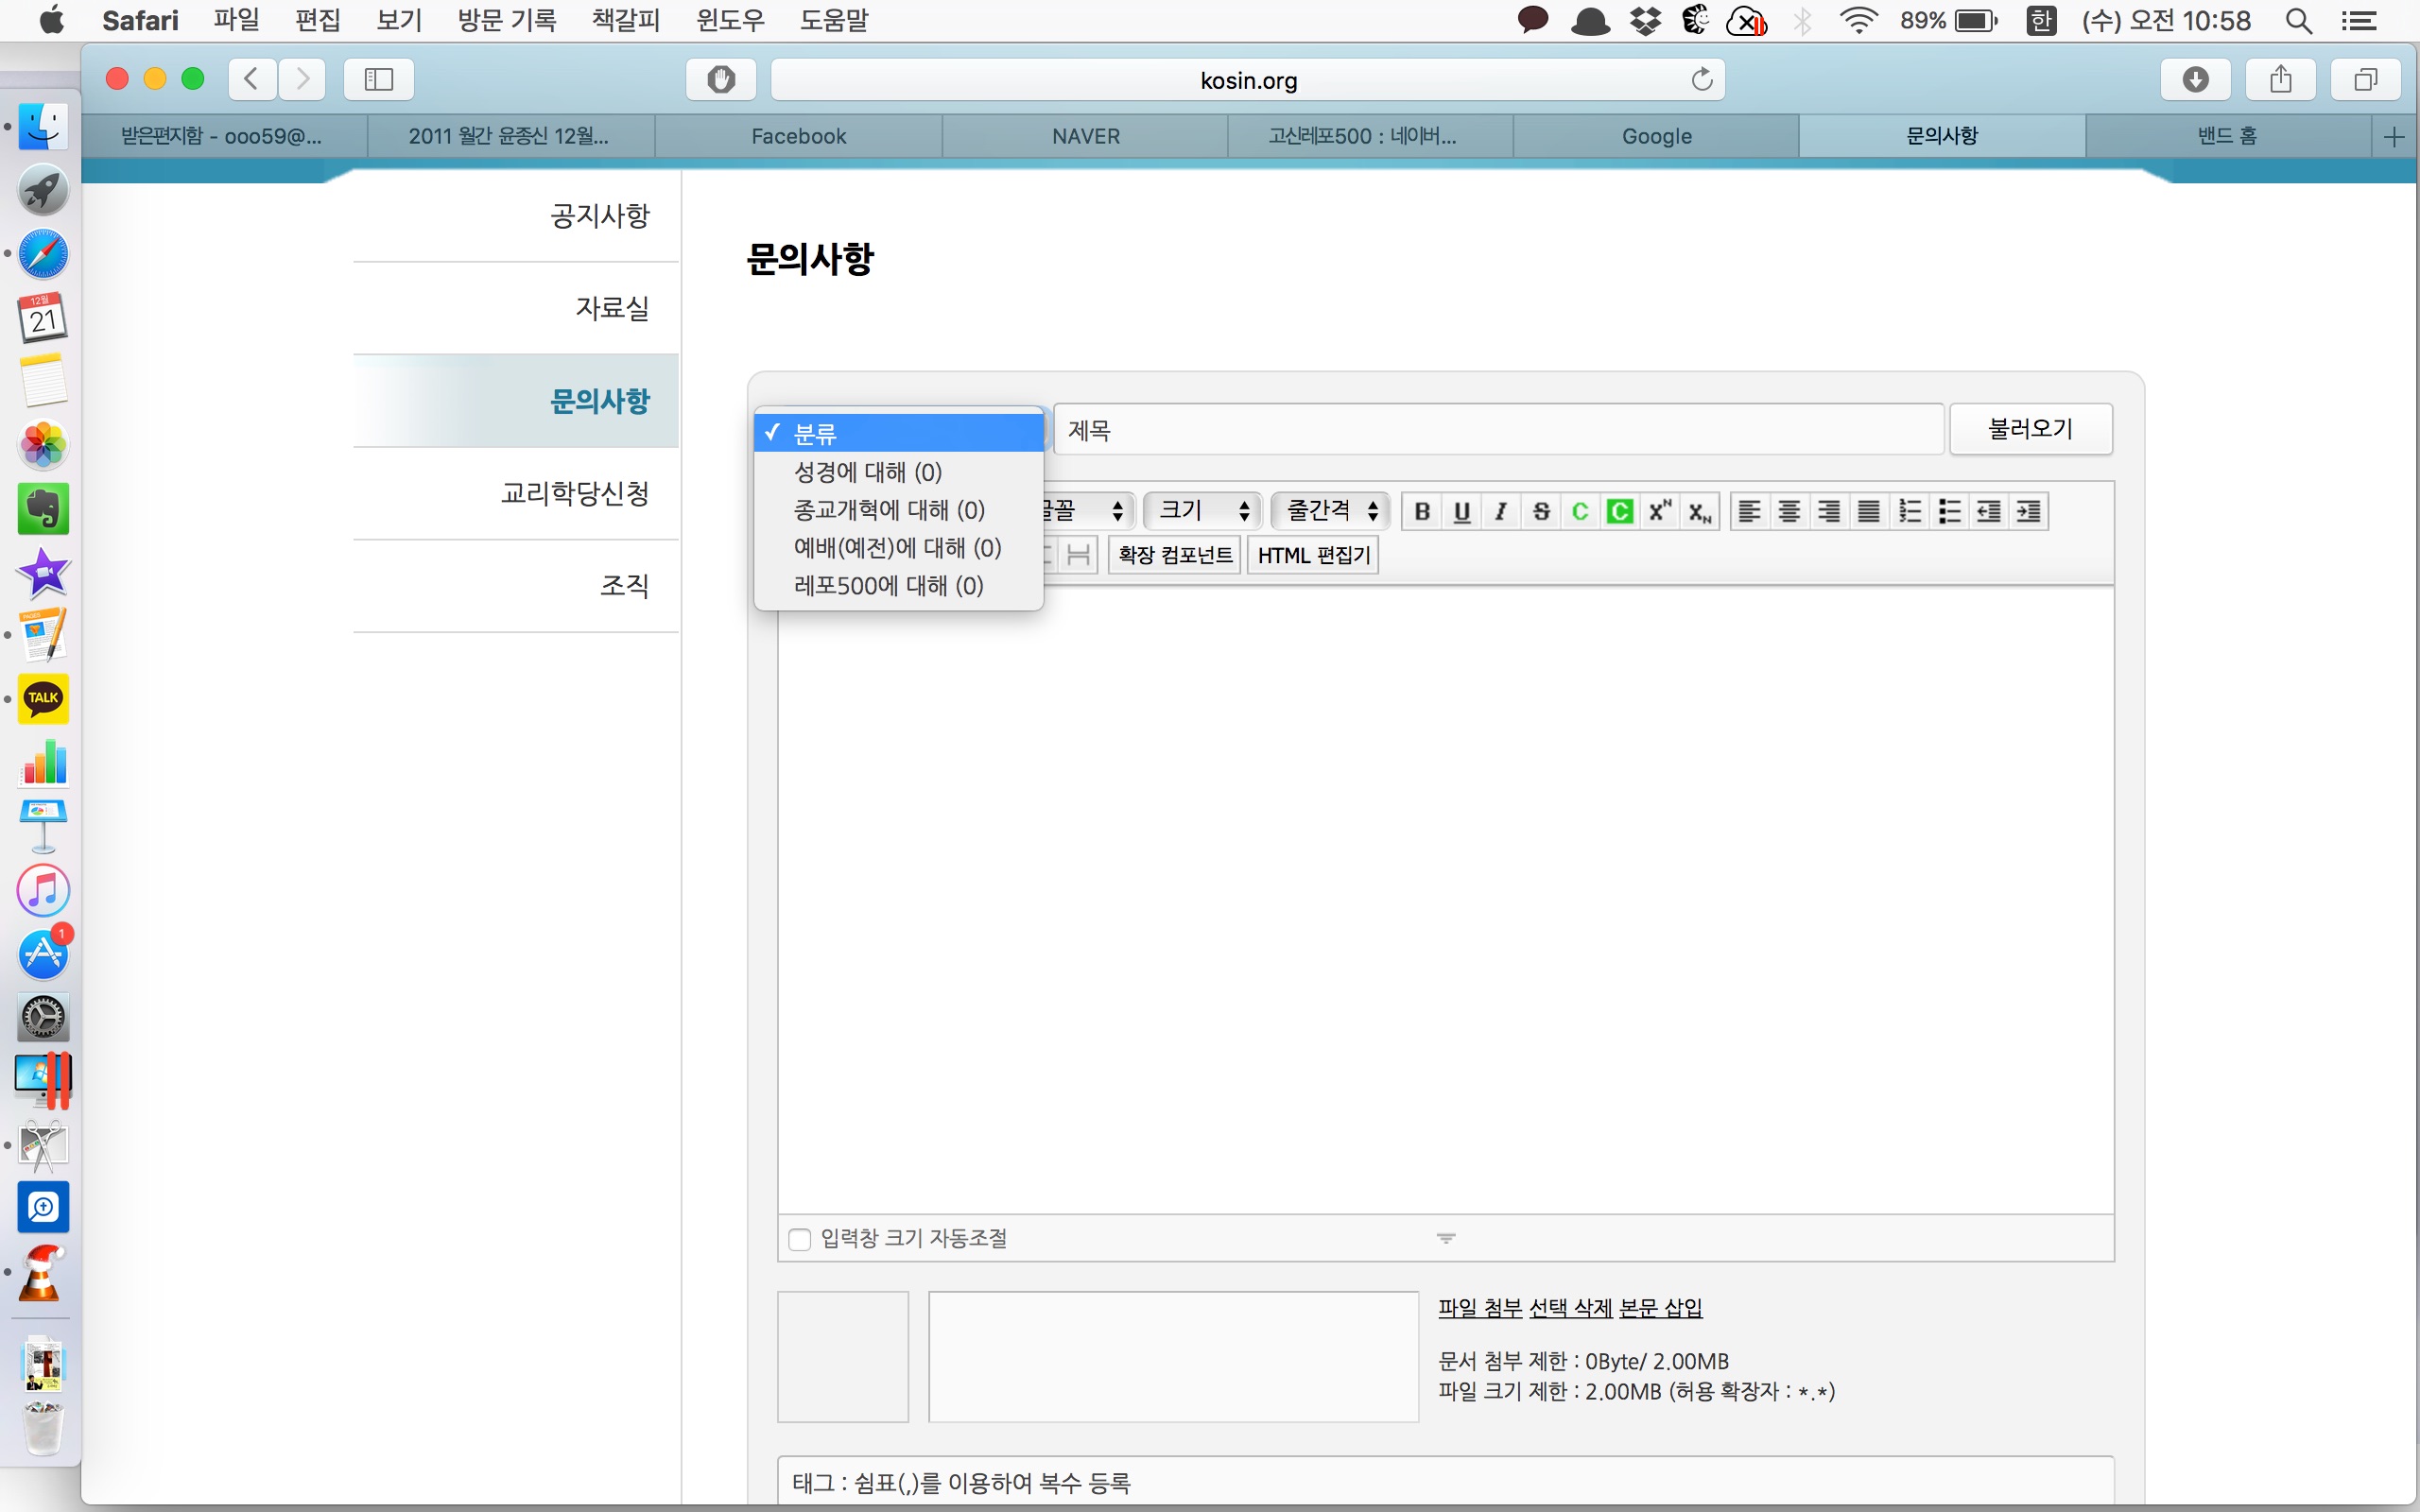The height and width of the screenshot is (1512, 2420).
Task: Click the 불러오기 button
Action: tap(2030, 430)
